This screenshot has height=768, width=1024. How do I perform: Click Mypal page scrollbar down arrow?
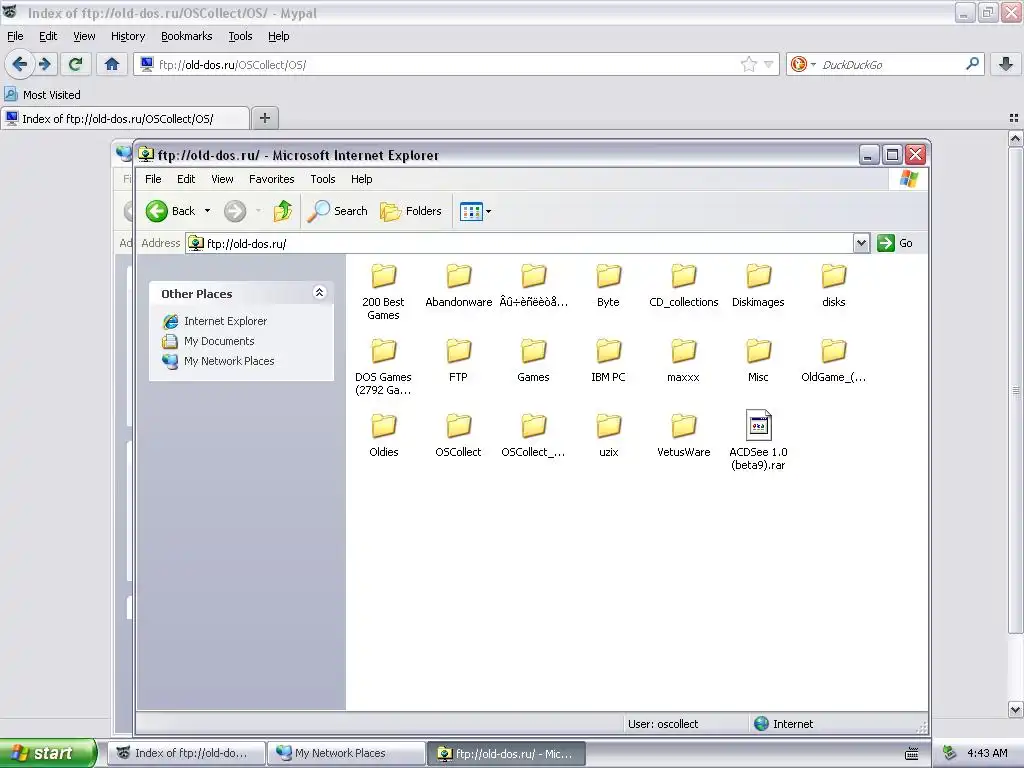[x=1015, y=709]
